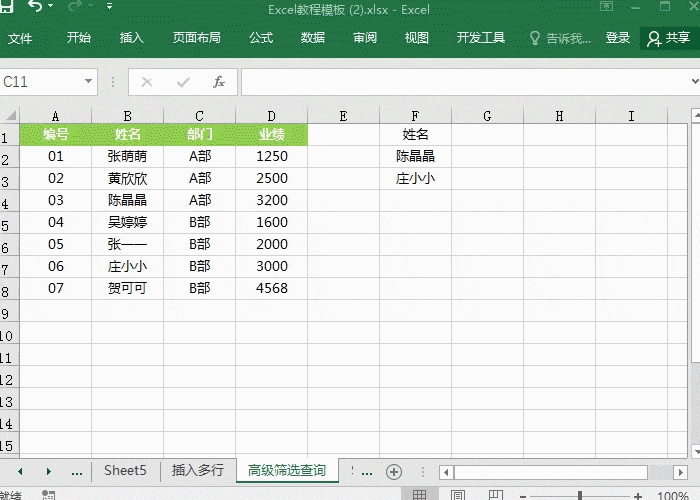Click the right hidden-sheets ellipsis
This screenshot has width=700, height=500.
[x=367, y=472]
